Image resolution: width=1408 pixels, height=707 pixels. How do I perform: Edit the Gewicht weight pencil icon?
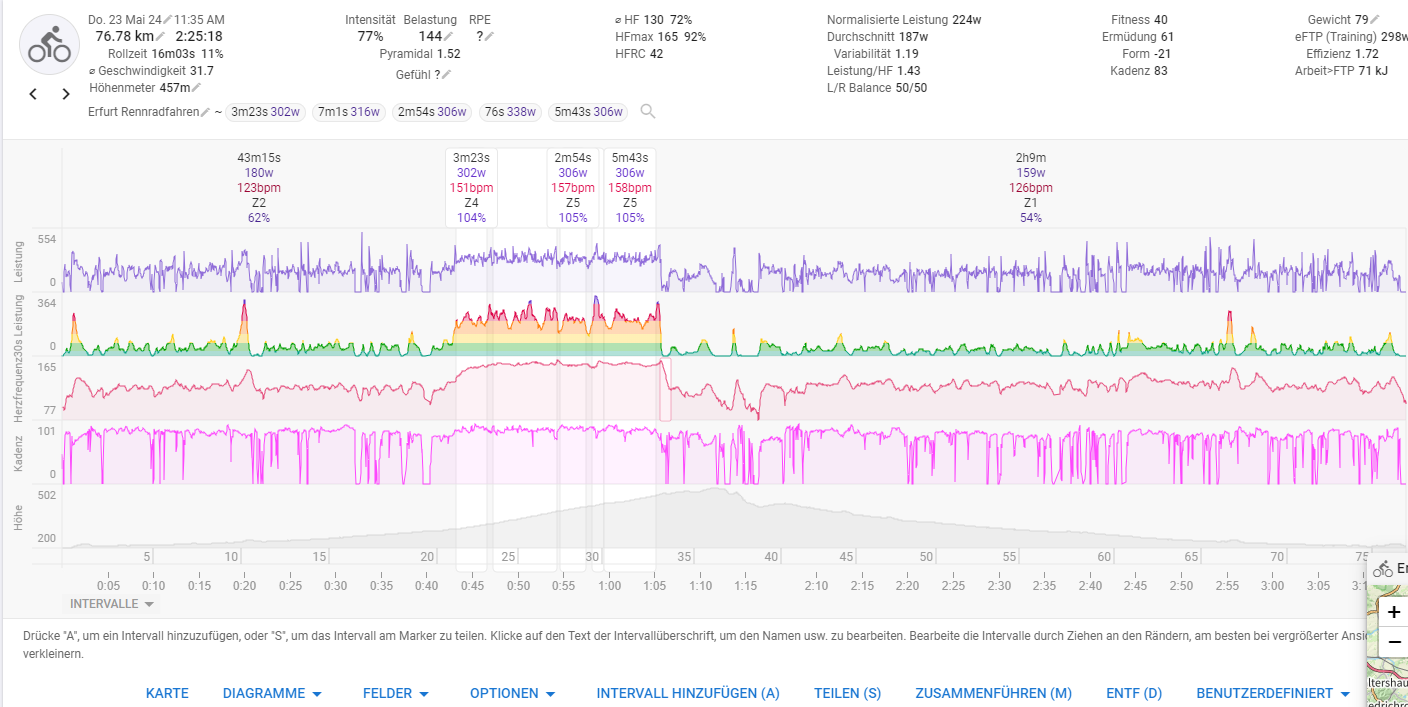1375,20
